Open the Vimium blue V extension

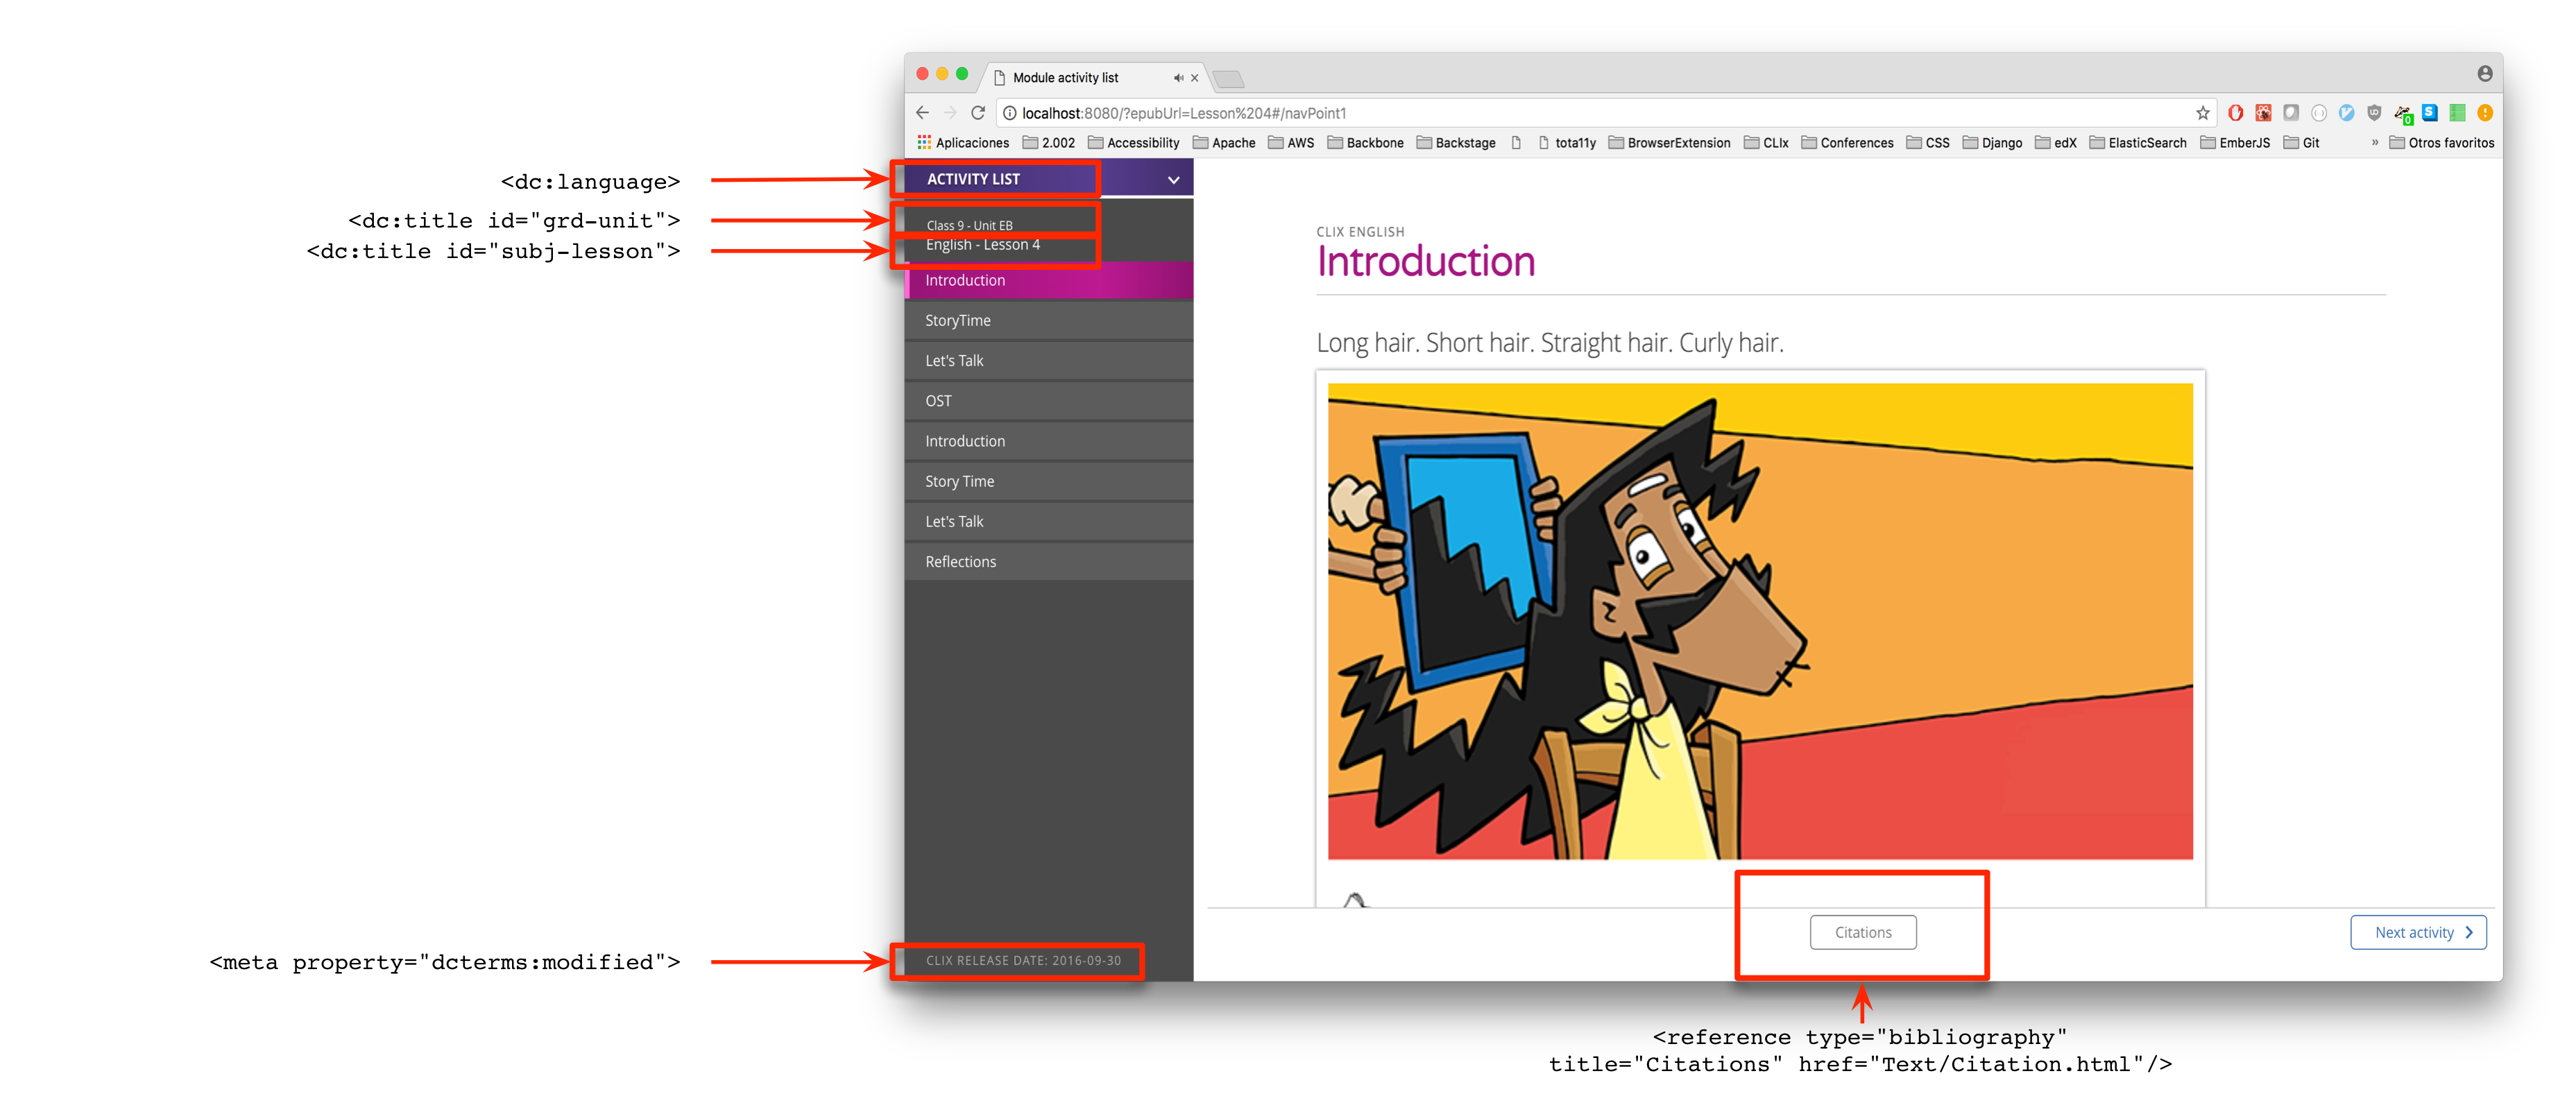(2347, 113)
